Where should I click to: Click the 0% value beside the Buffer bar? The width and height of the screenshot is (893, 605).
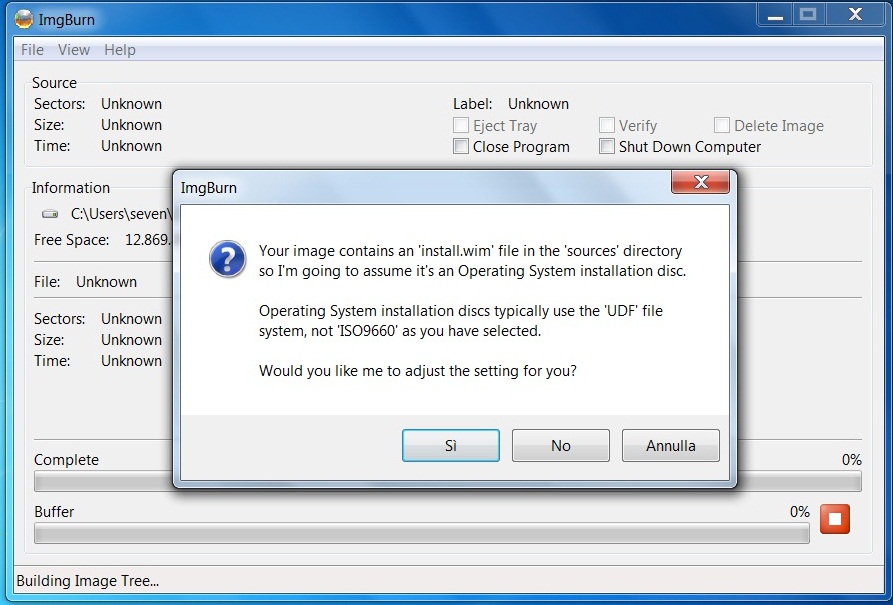tap(800, 512)
